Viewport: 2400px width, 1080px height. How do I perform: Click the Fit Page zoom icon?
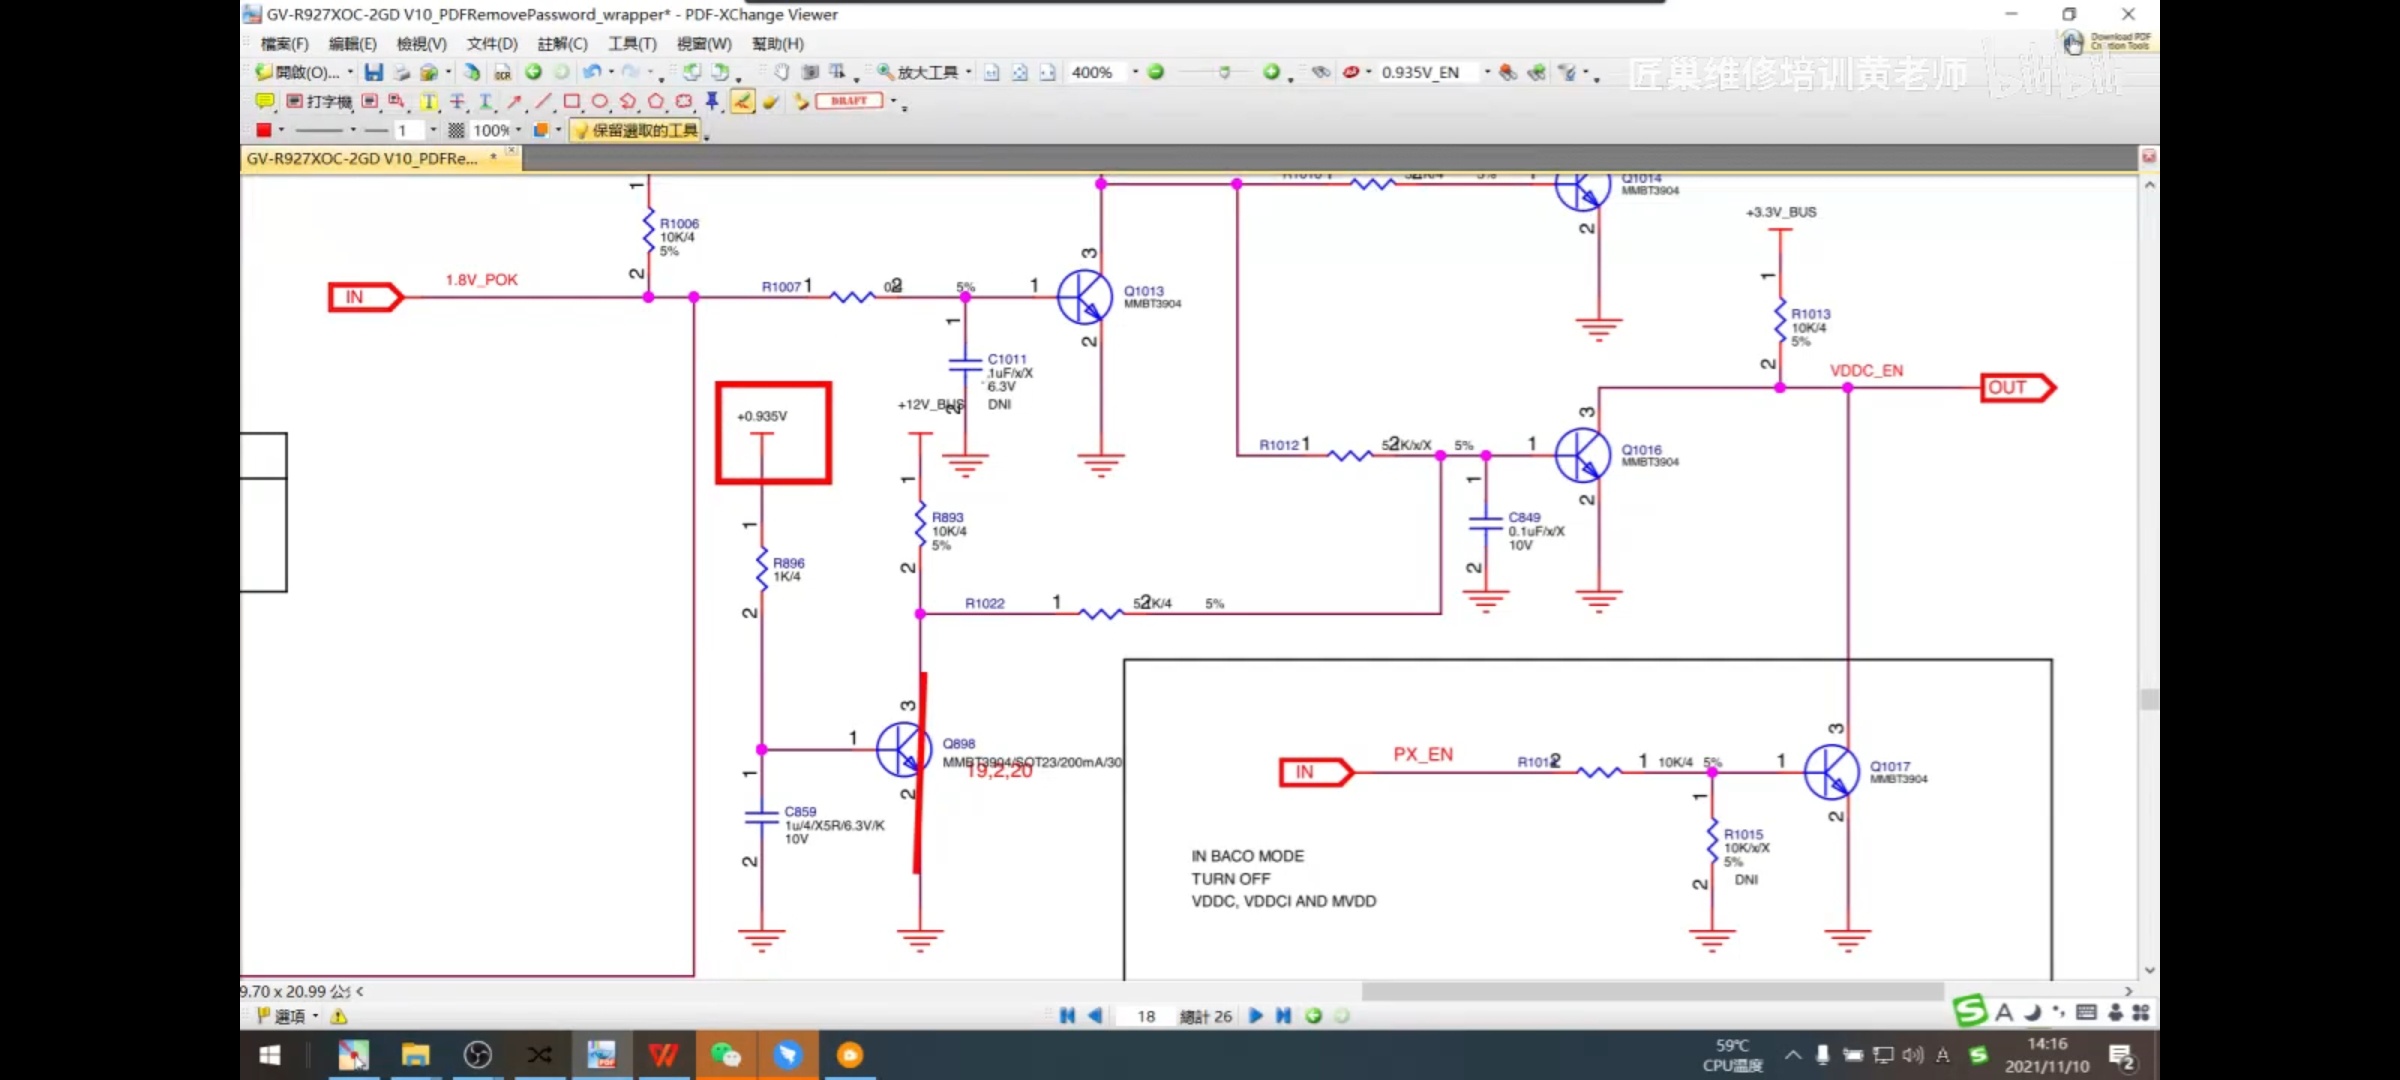point(1019,72)
